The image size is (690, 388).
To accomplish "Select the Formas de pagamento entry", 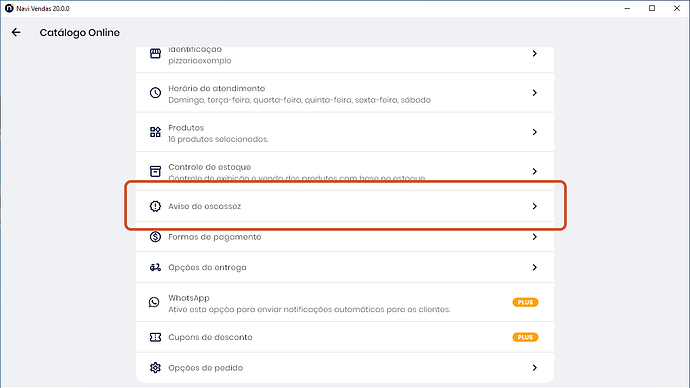I will coord(345,237).
